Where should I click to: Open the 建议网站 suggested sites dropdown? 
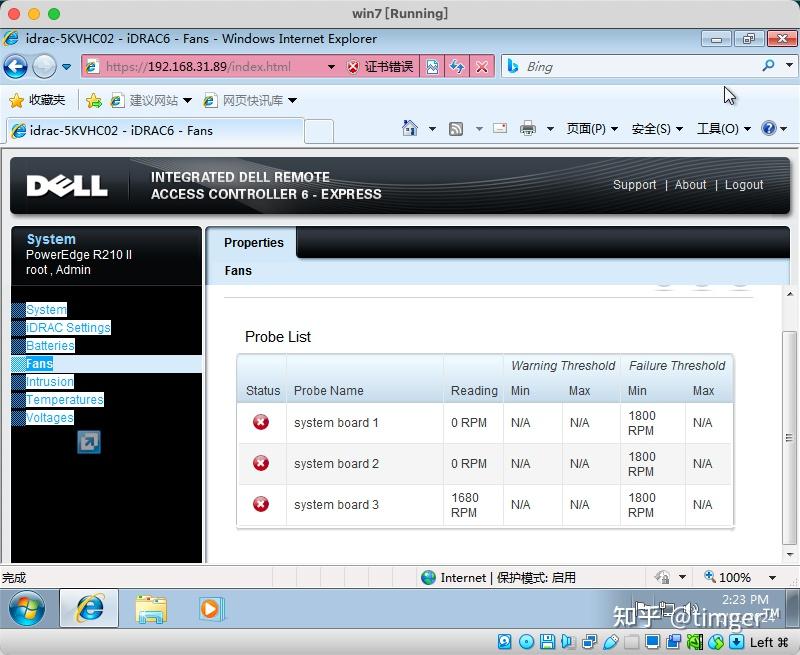point(152,100)
